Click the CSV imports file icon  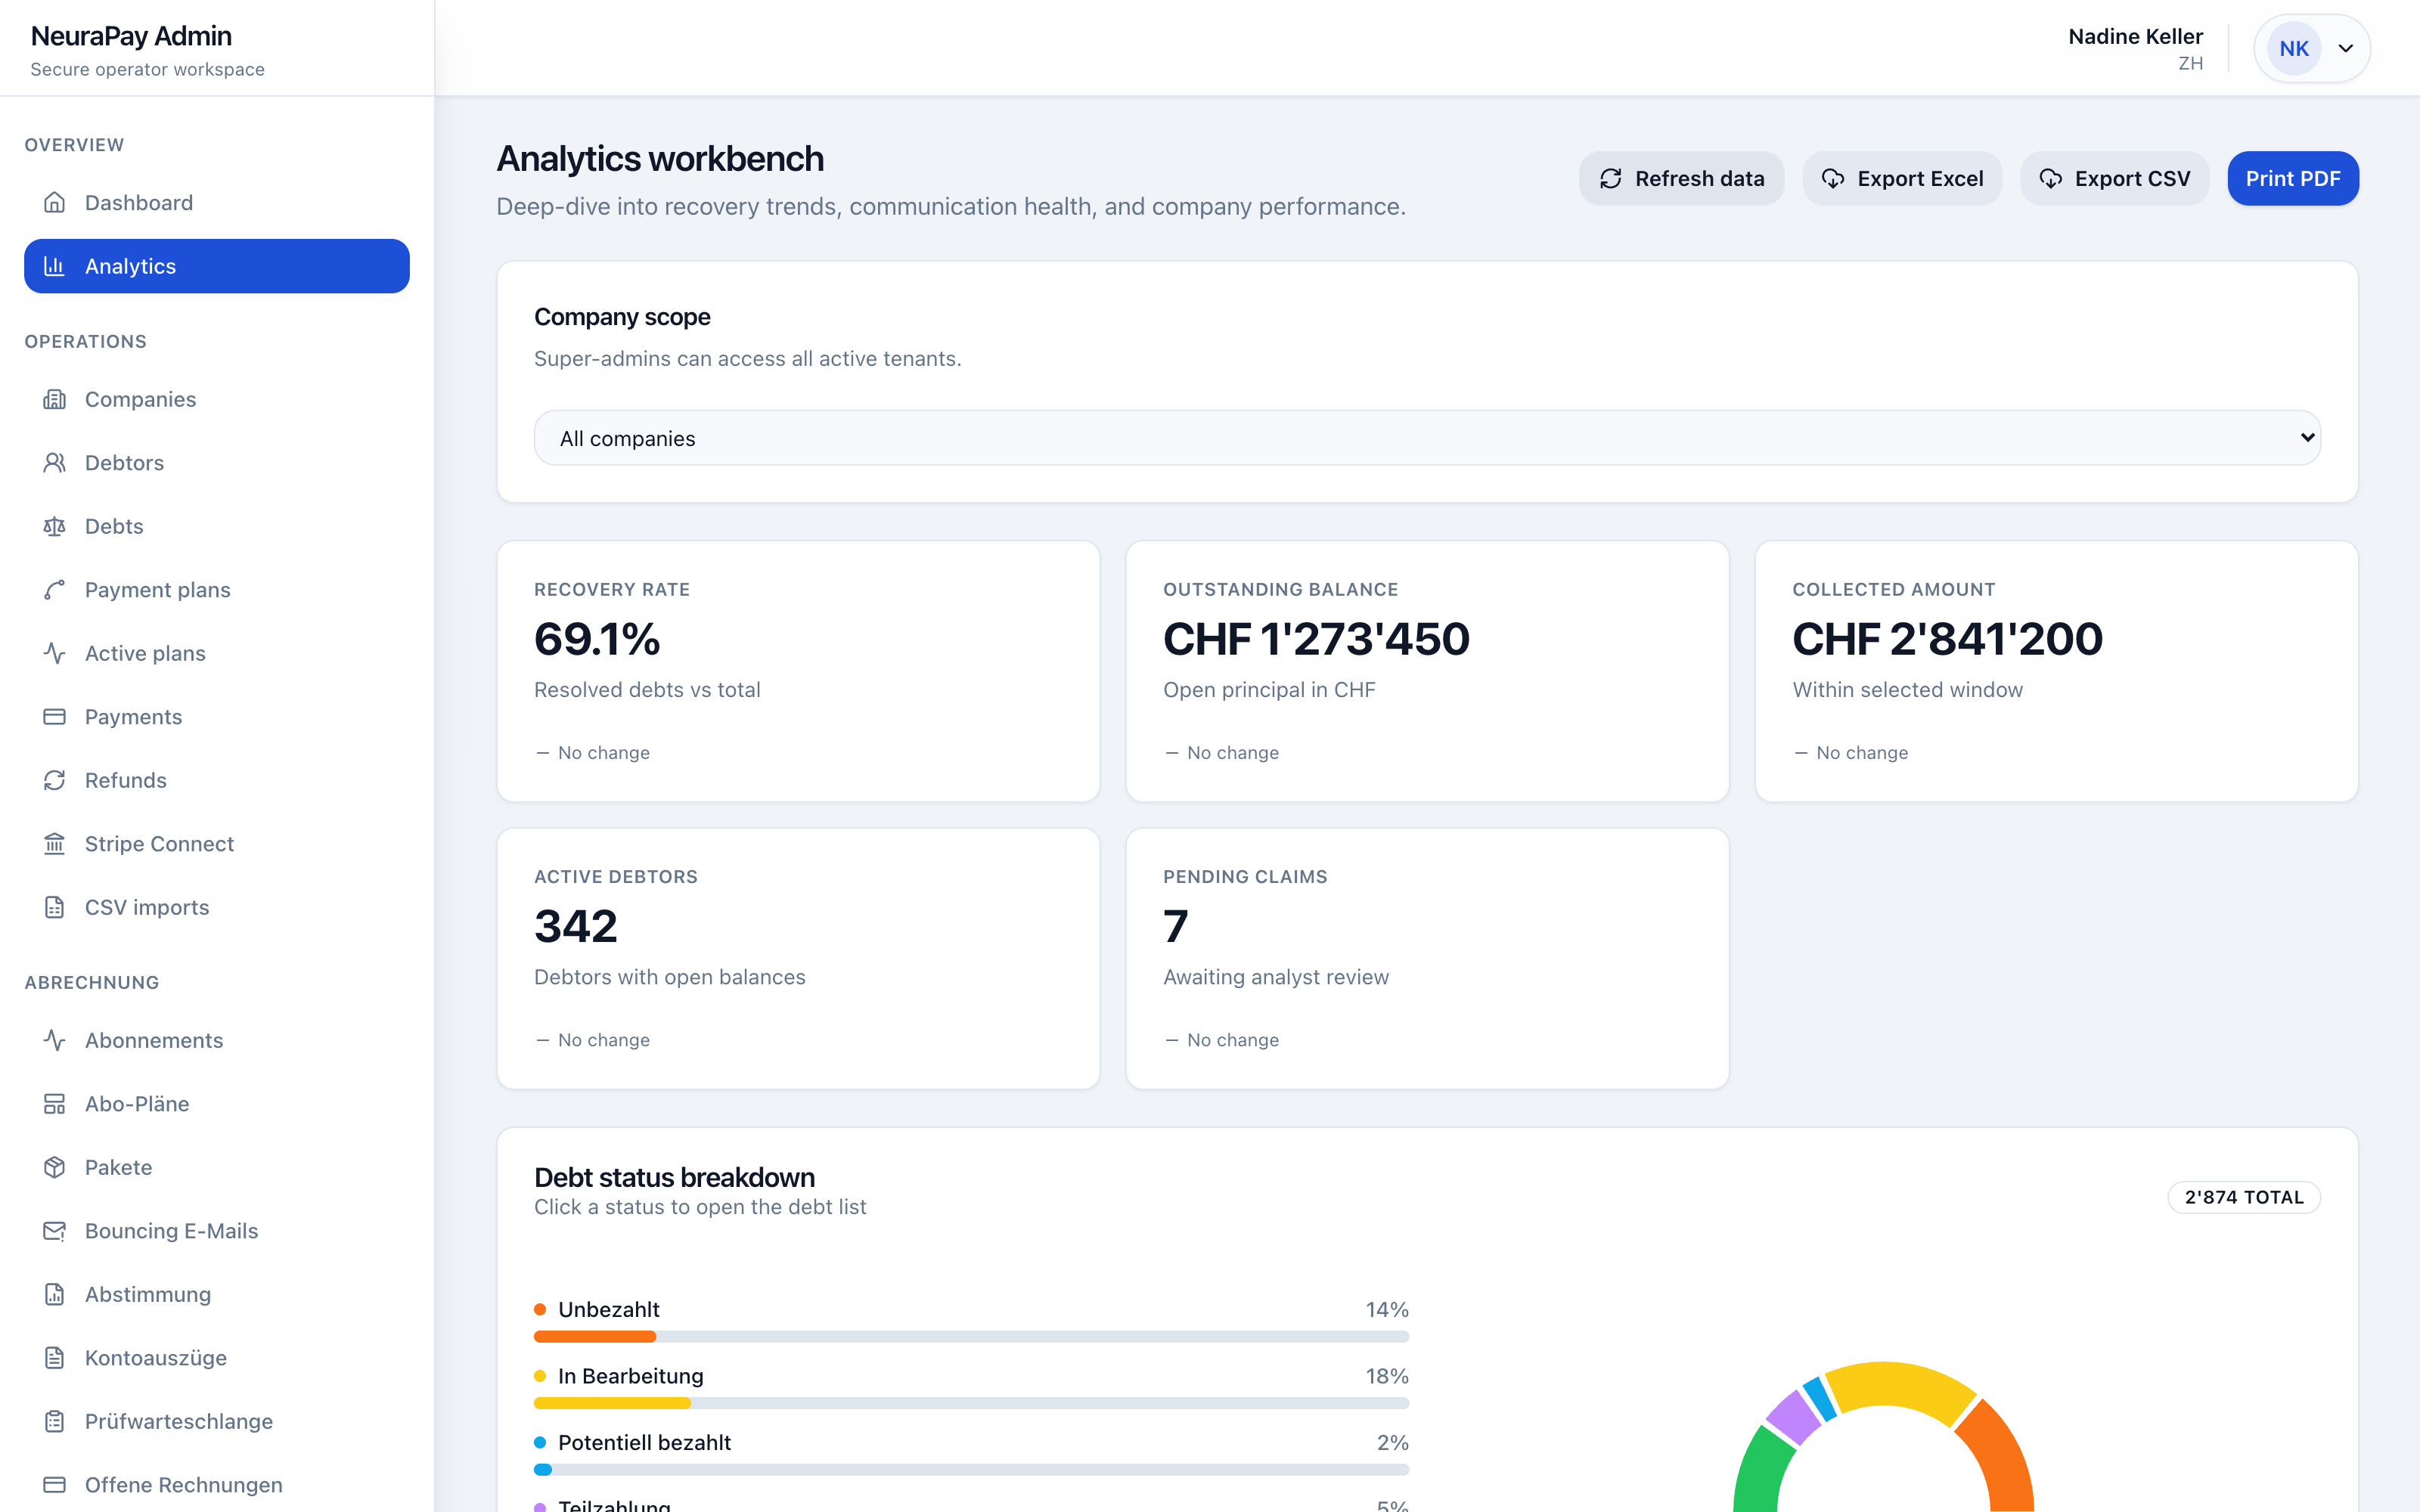point(54,907)
